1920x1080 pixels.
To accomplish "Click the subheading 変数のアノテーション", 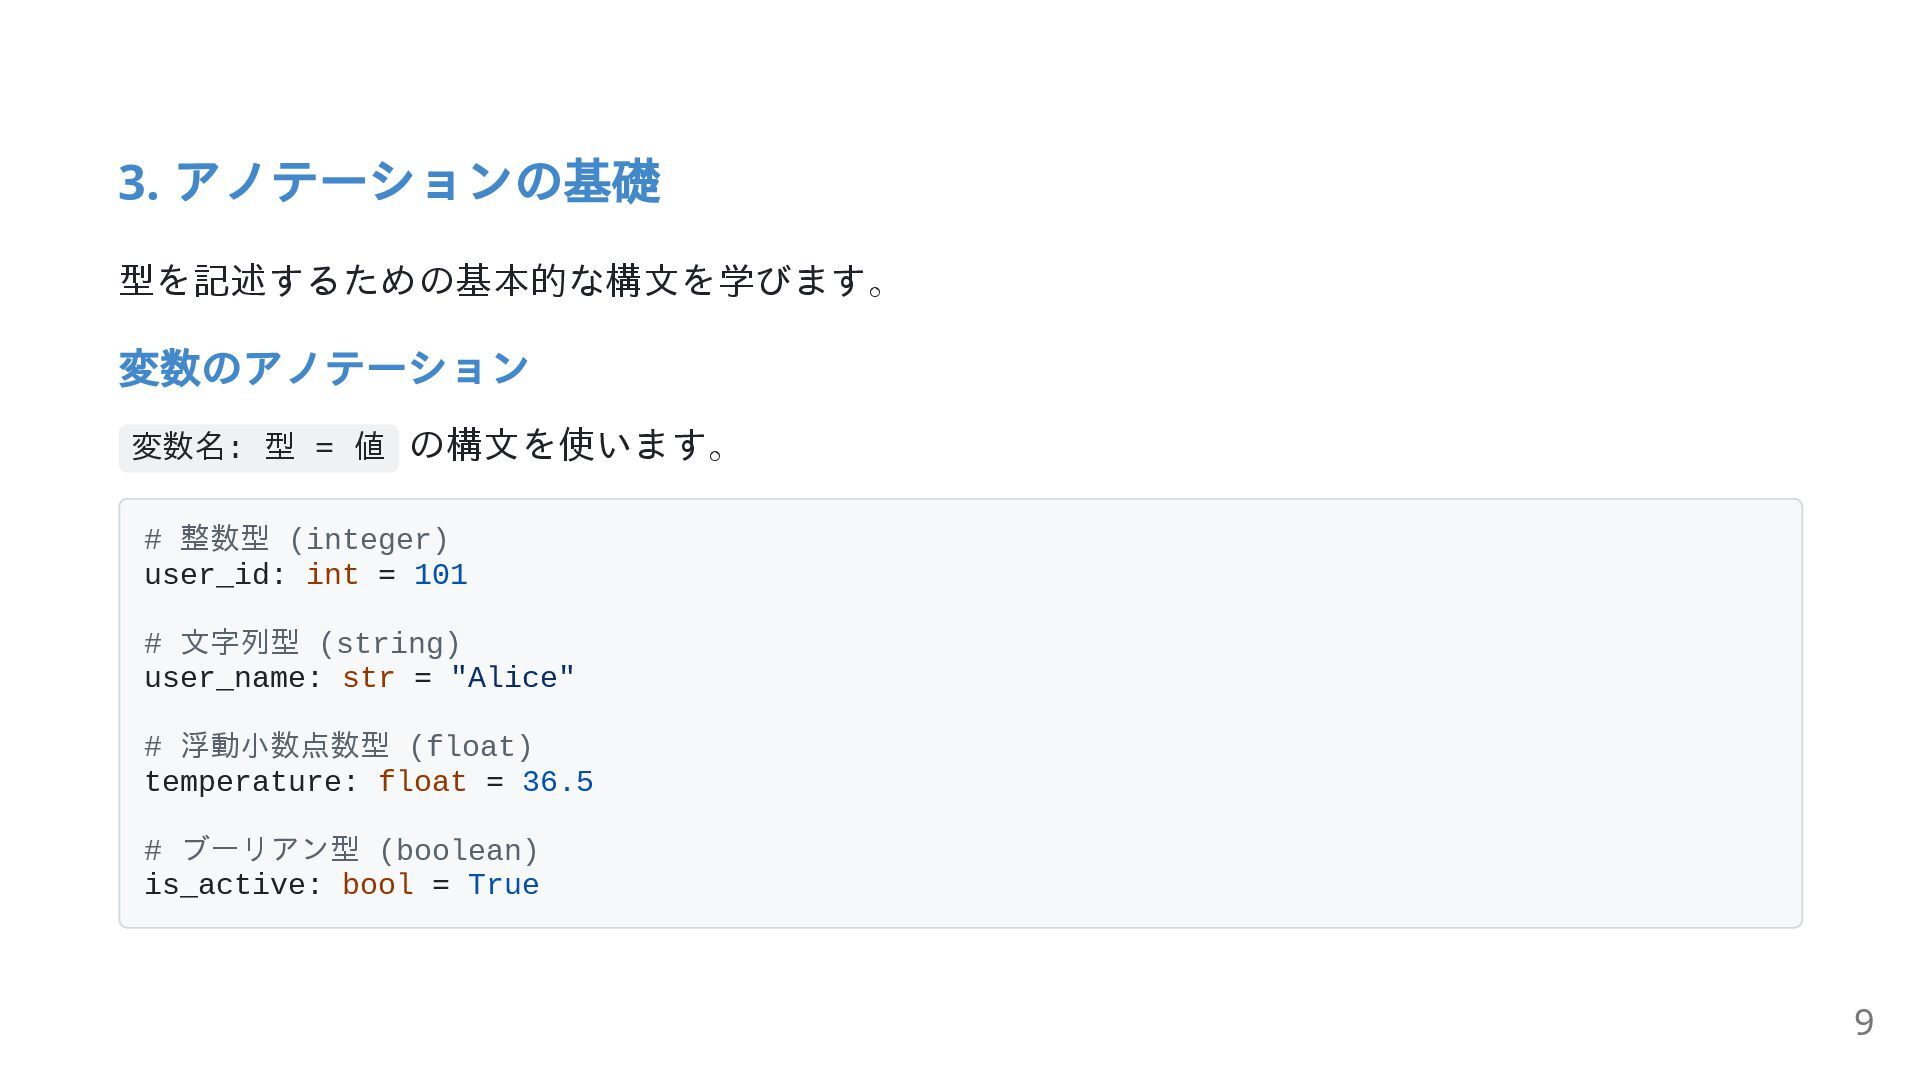I will (x=323, y=368).
